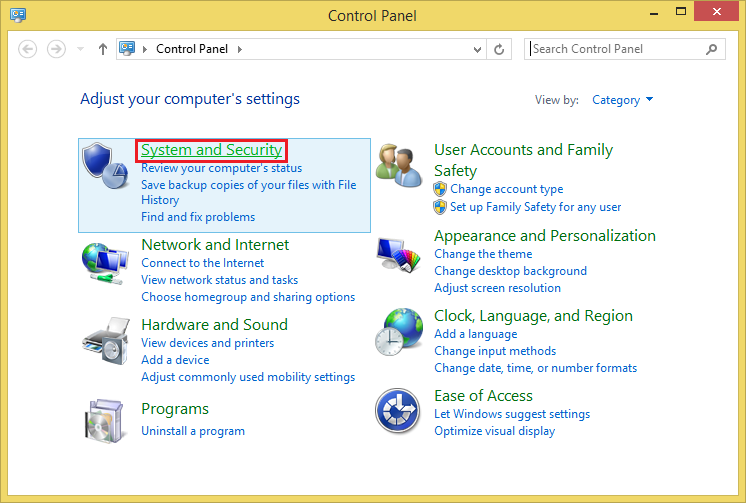746x503 pixels.
Task: Open Set up Family Safety for any user
Action: coord(535,207)
